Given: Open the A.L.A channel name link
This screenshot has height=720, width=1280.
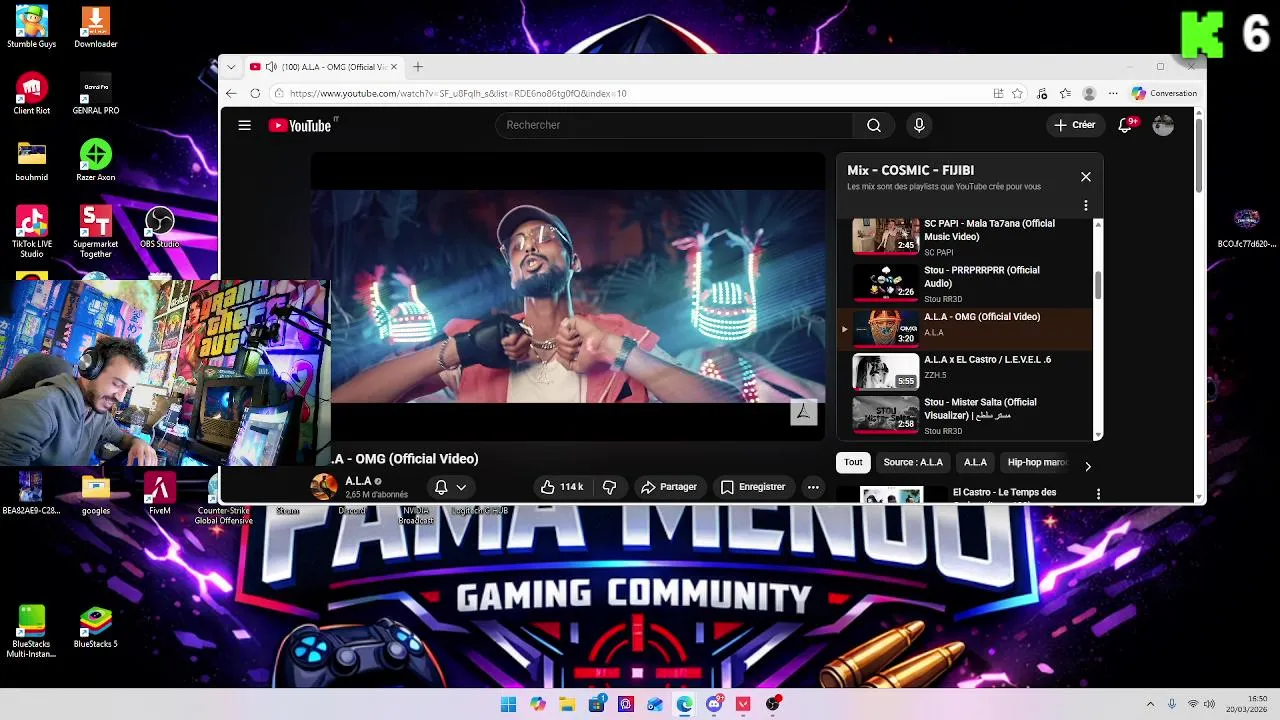Looking at the screenshot, I should (x=358, y=481).
